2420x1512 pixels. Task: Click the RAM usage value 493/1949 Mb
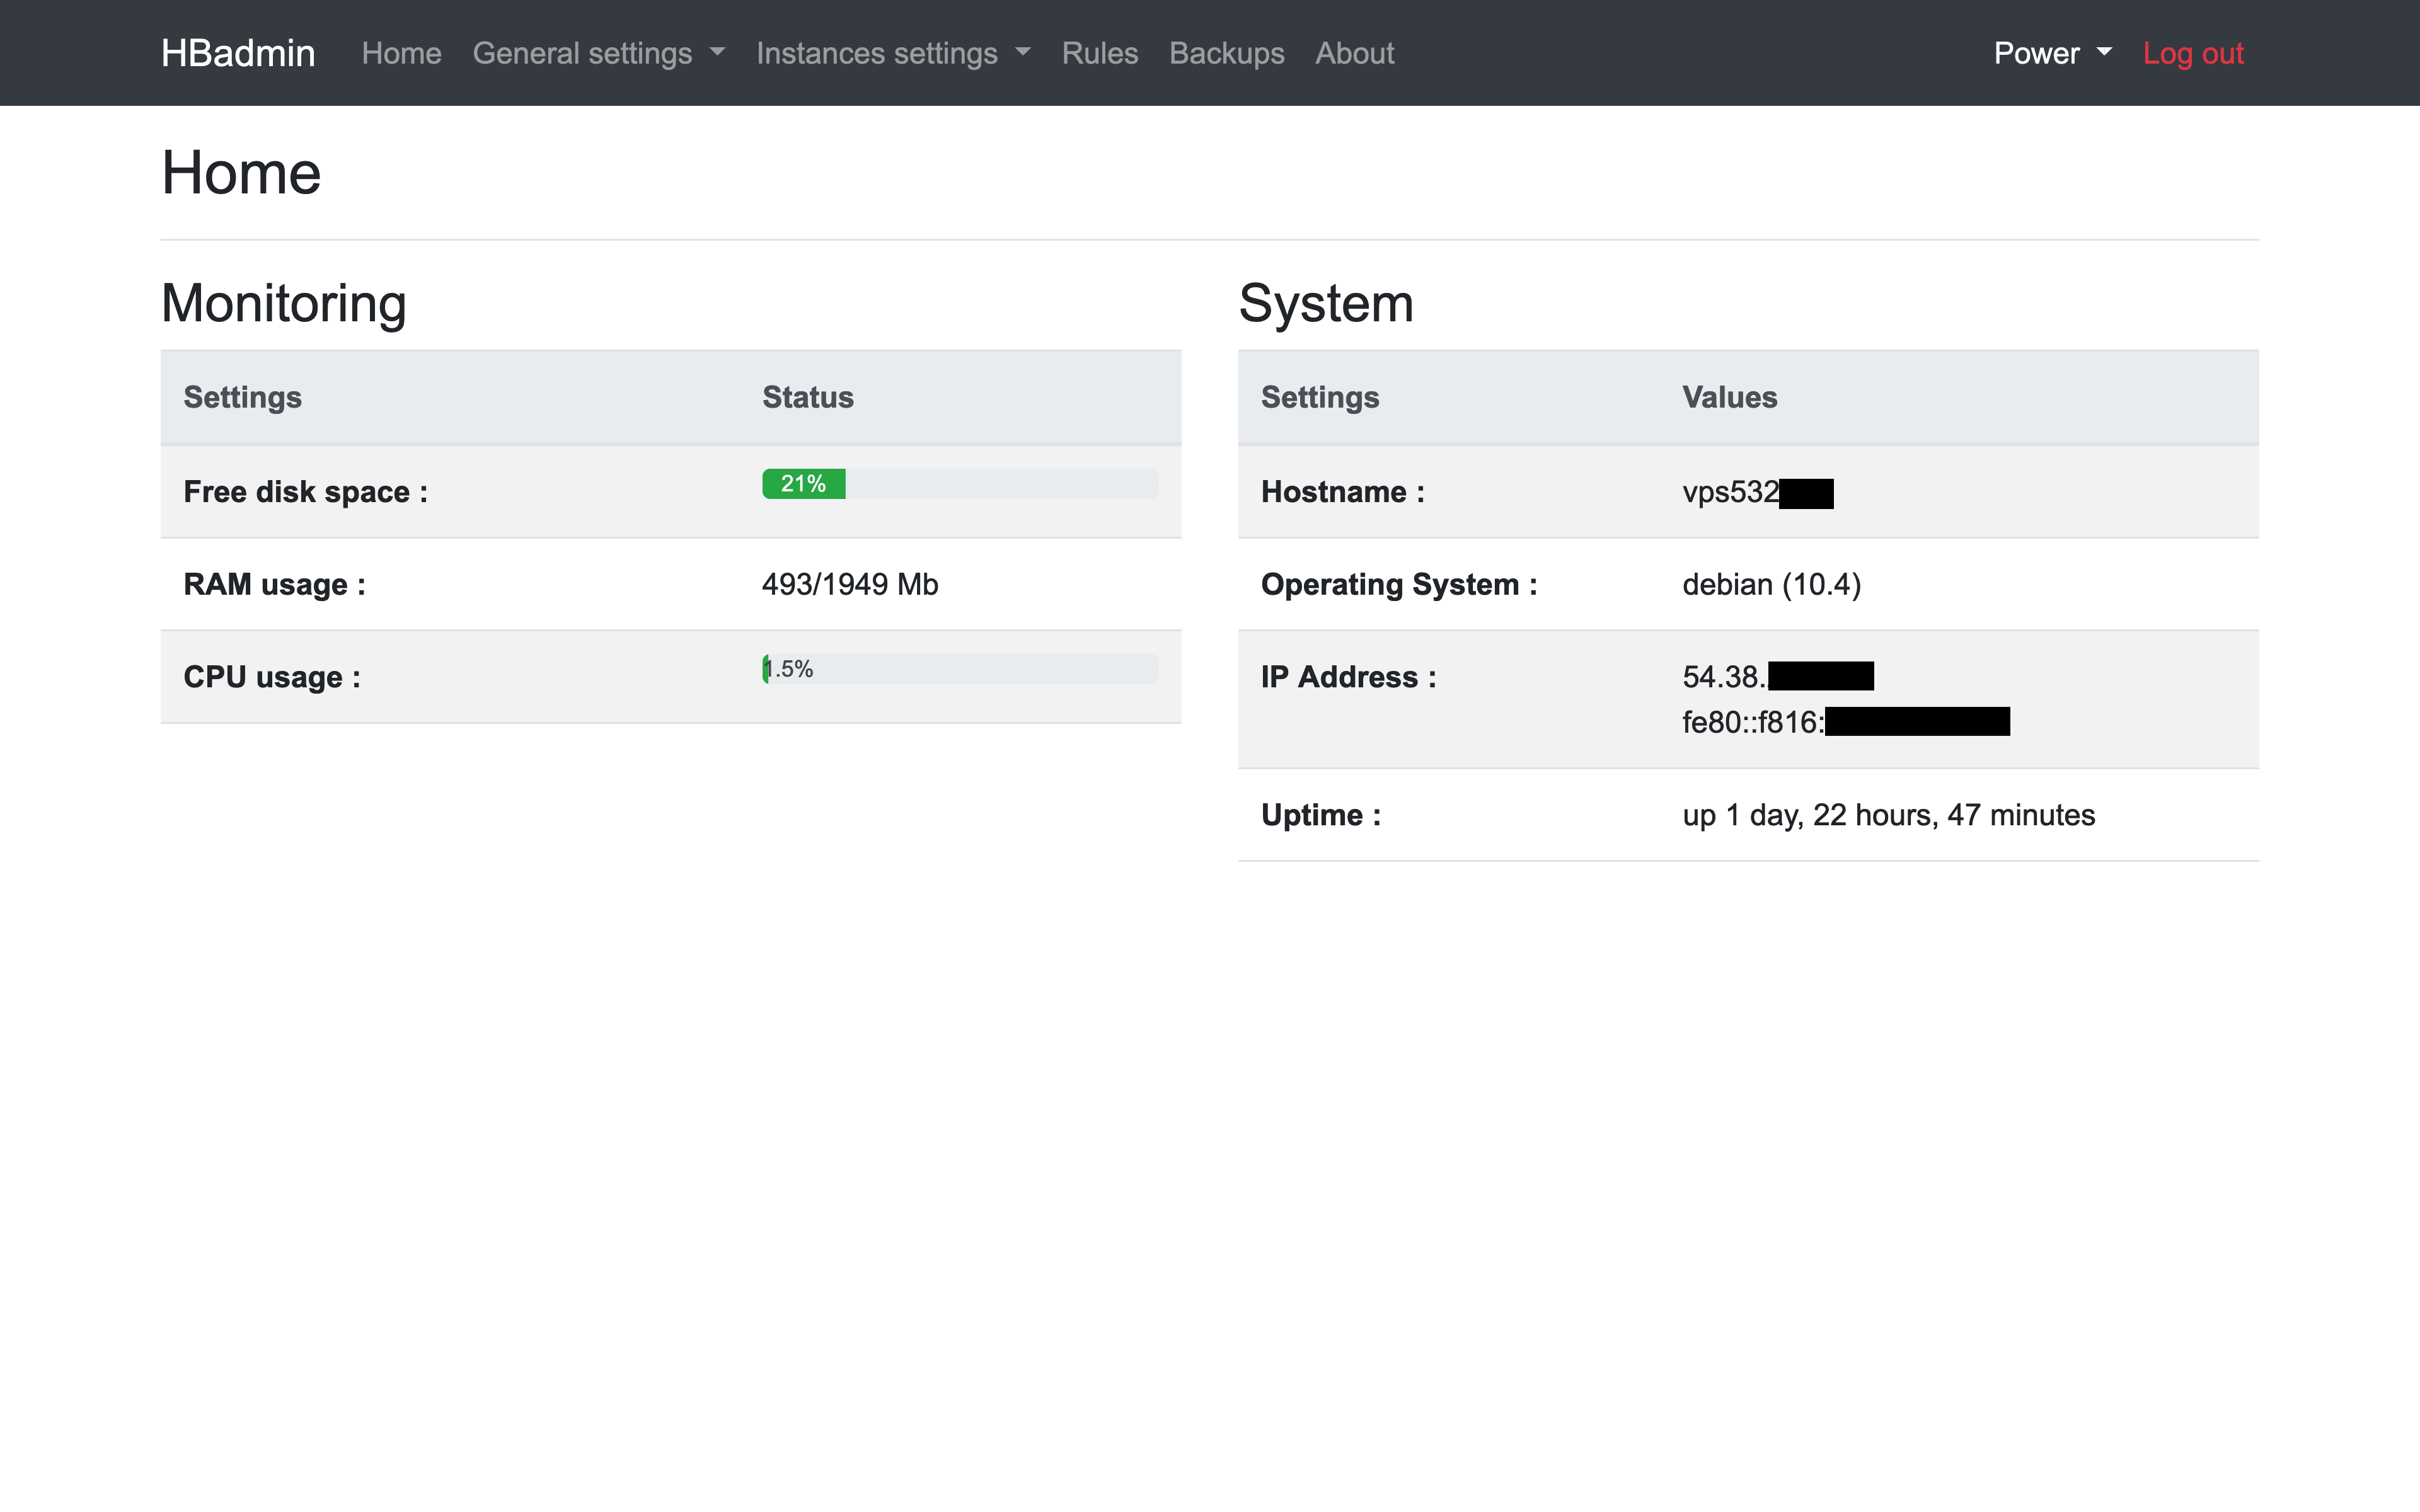pyautogui.click(x=849, y=584)
